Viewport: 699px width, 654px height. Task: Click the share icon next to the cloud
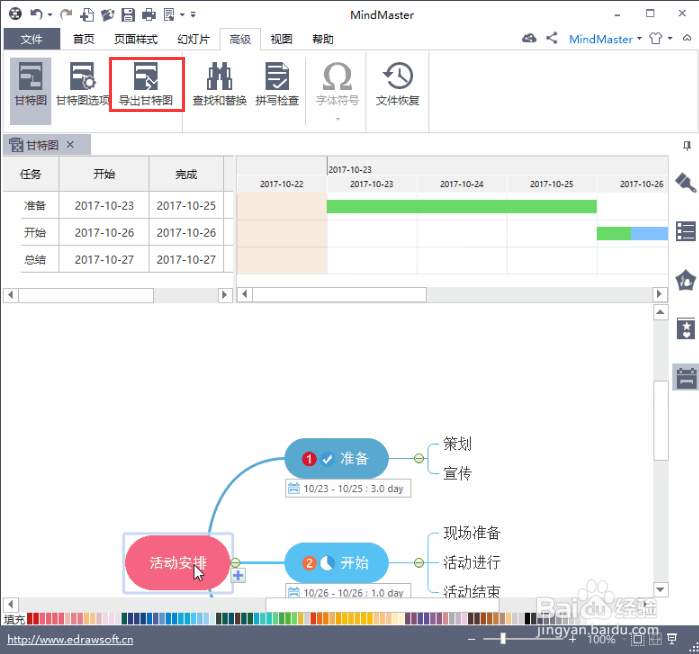[x=552, y=38]
